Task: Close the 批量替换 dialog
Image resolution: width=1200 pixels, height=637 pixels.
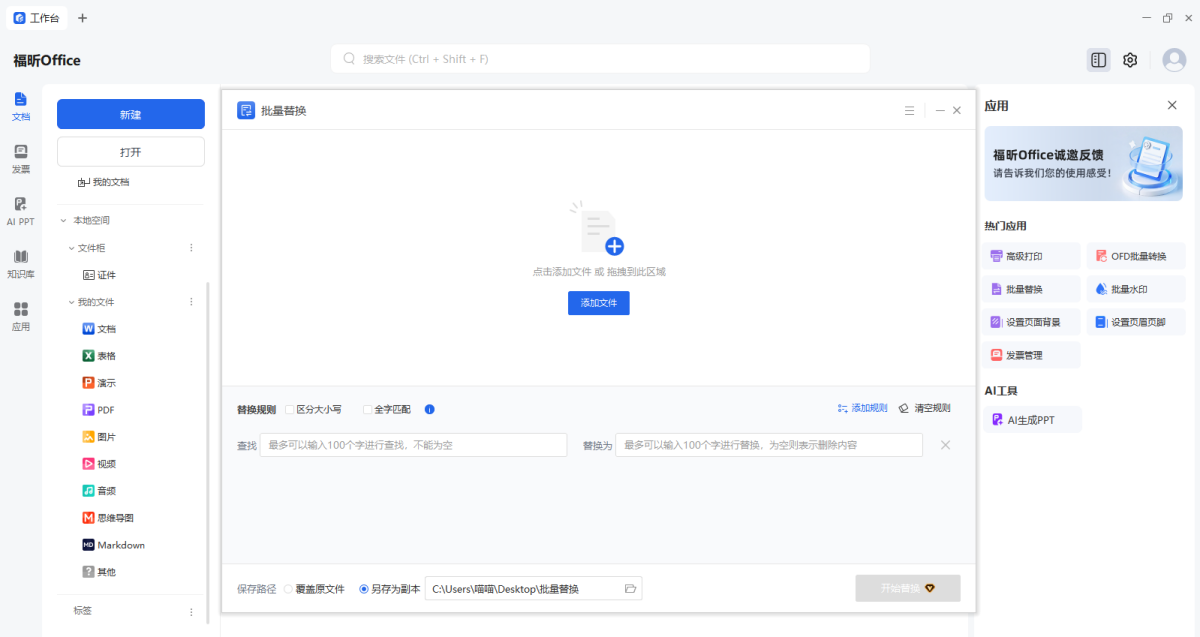Action: tap(957, 111)
